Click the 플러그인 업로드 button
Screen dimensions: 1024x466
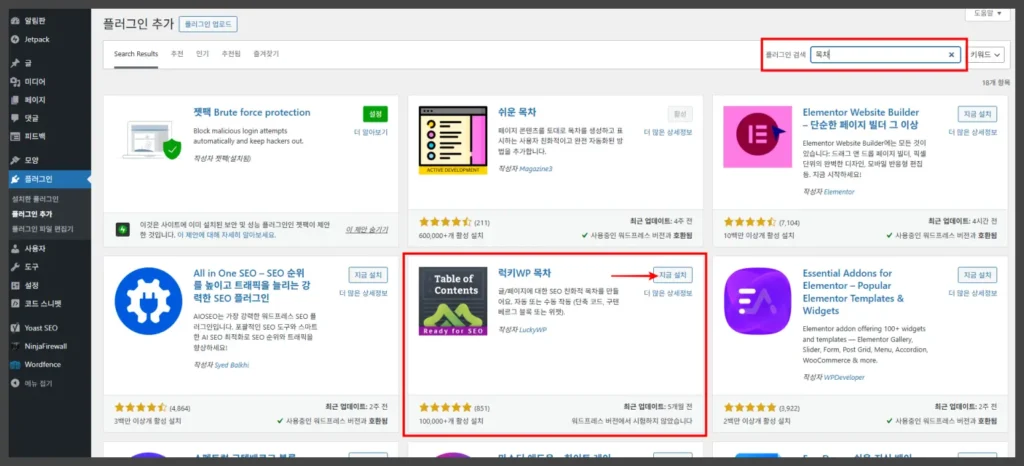click(x=208, y=25)
